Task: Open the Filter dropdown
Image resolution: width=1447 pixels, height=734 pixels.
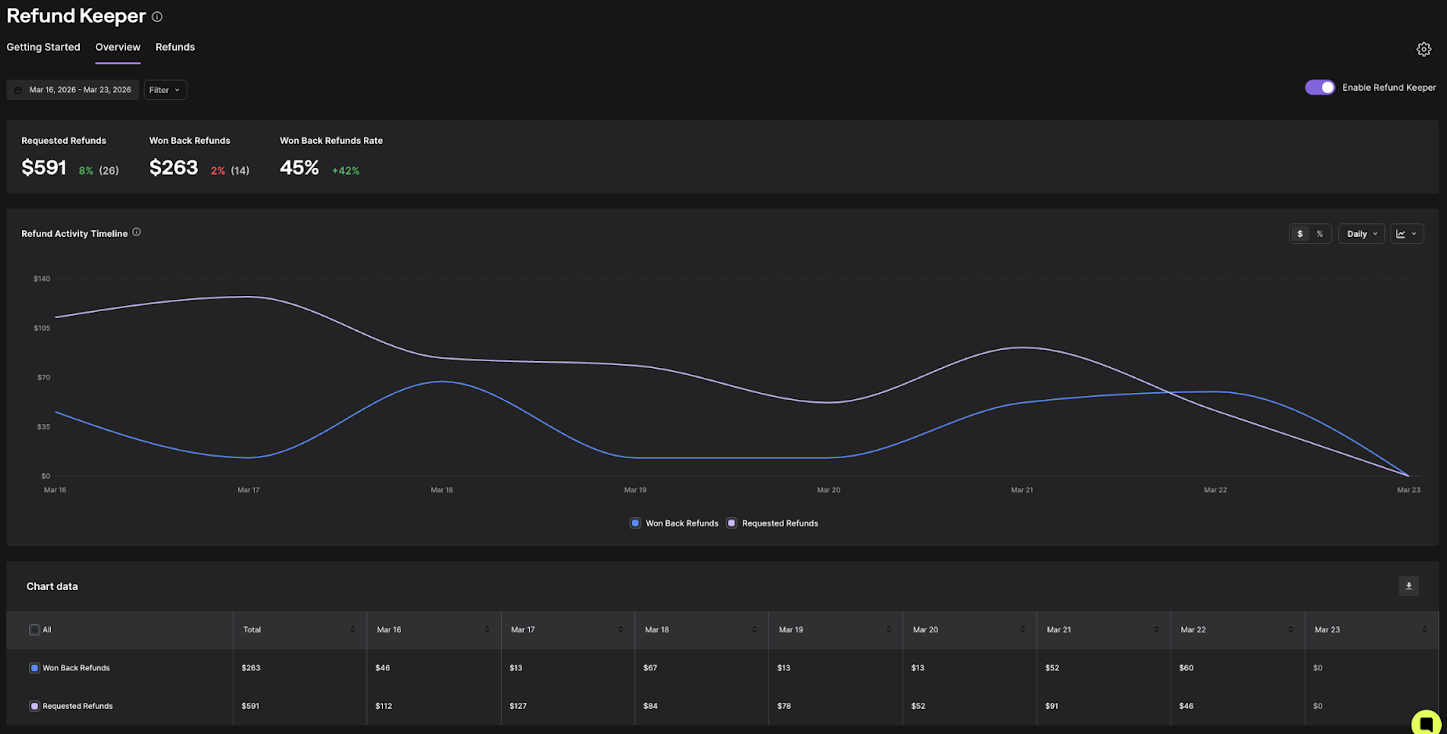Action: pyautogui.click(x=165, y=90)
